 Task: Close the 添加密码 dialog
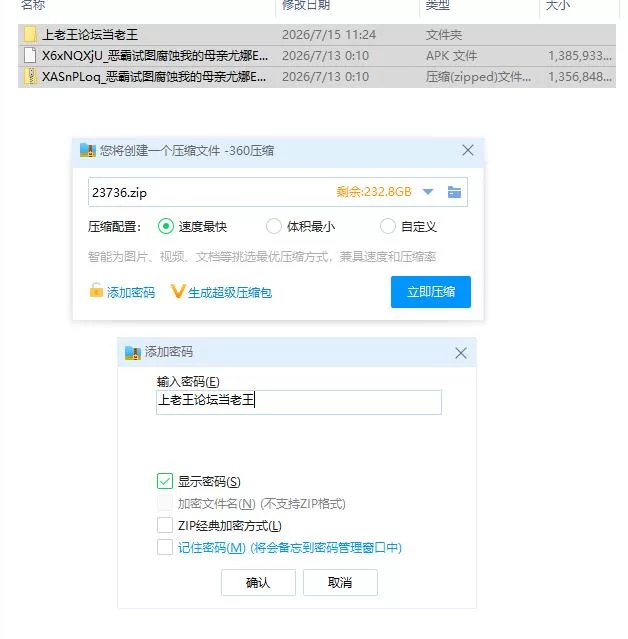click(461, 353)
